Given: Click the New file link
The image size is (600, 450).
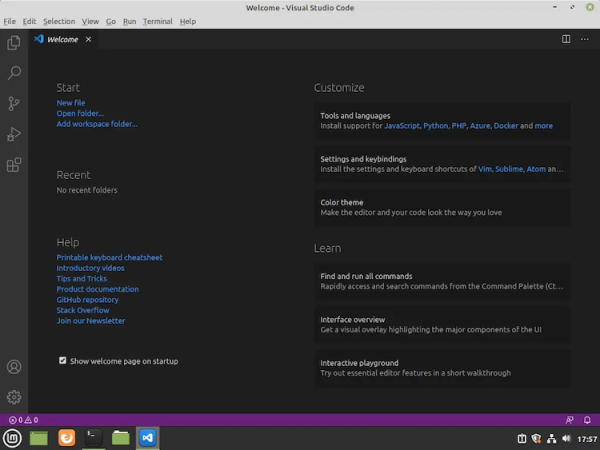Looking at the screenshot, I should click(71, 103).
